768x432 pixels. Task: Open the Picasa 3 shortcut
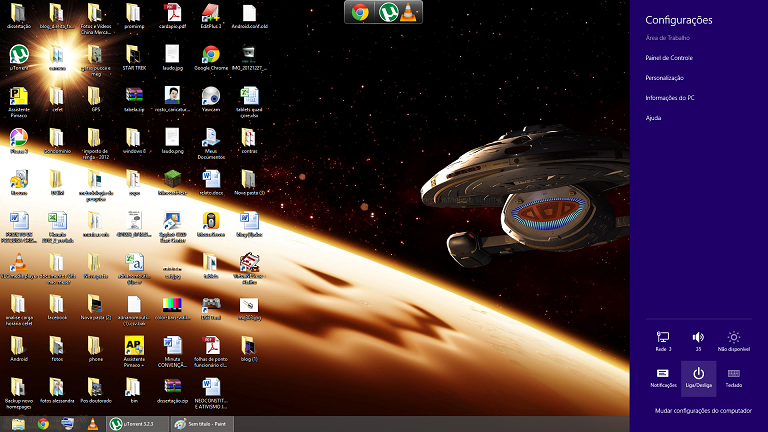click(19, 141)
